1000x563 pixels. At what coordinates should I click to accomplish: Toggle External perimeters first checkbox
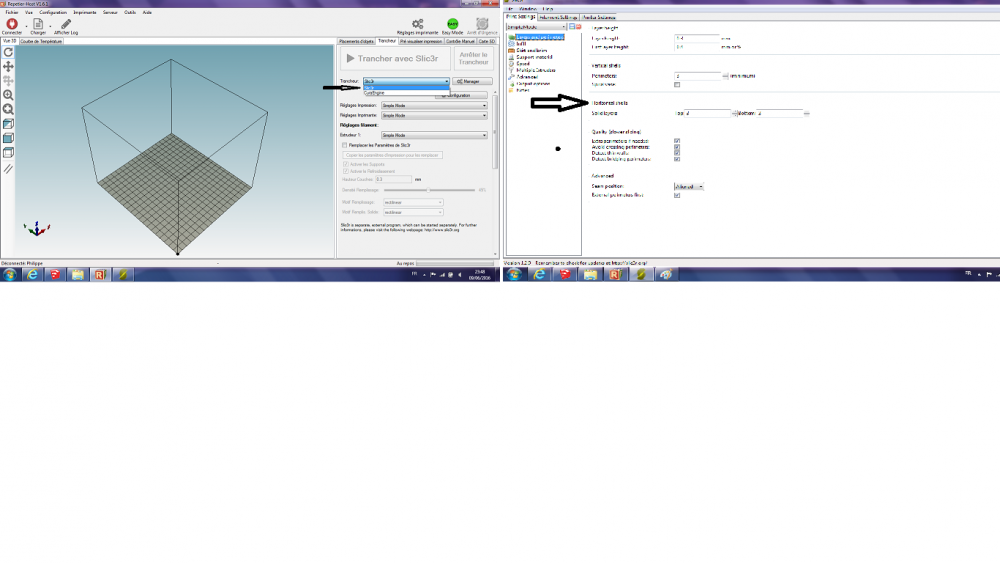[x=677, y=195]
